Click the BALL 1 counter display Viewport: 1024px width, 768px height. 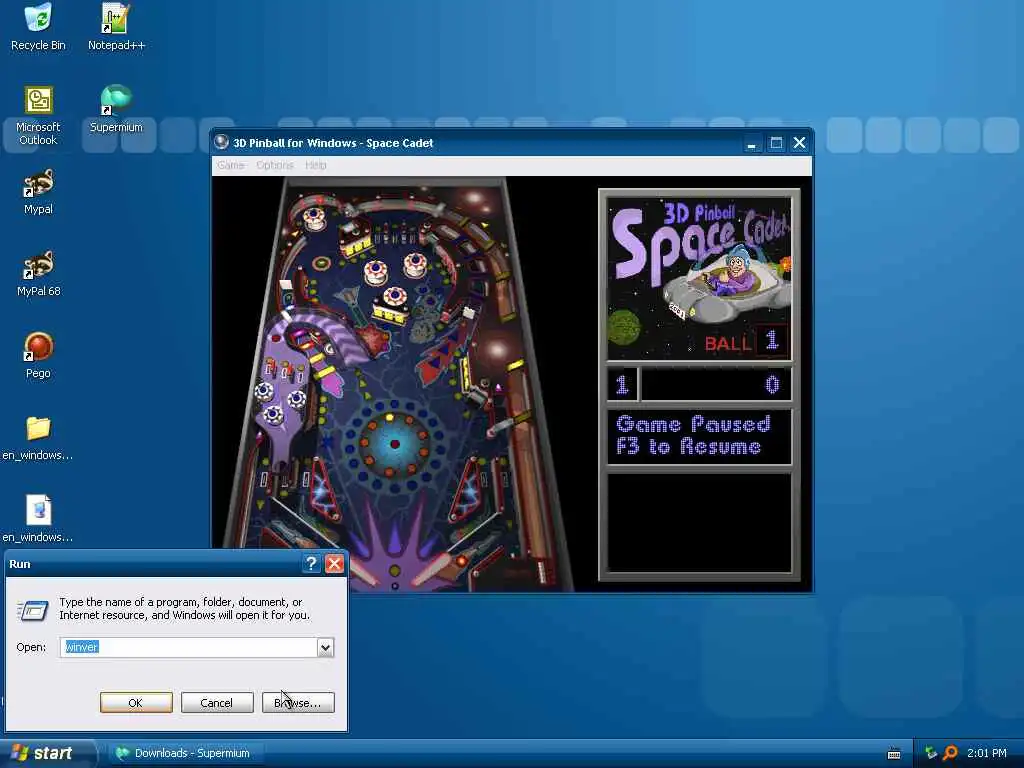point(746,342)
